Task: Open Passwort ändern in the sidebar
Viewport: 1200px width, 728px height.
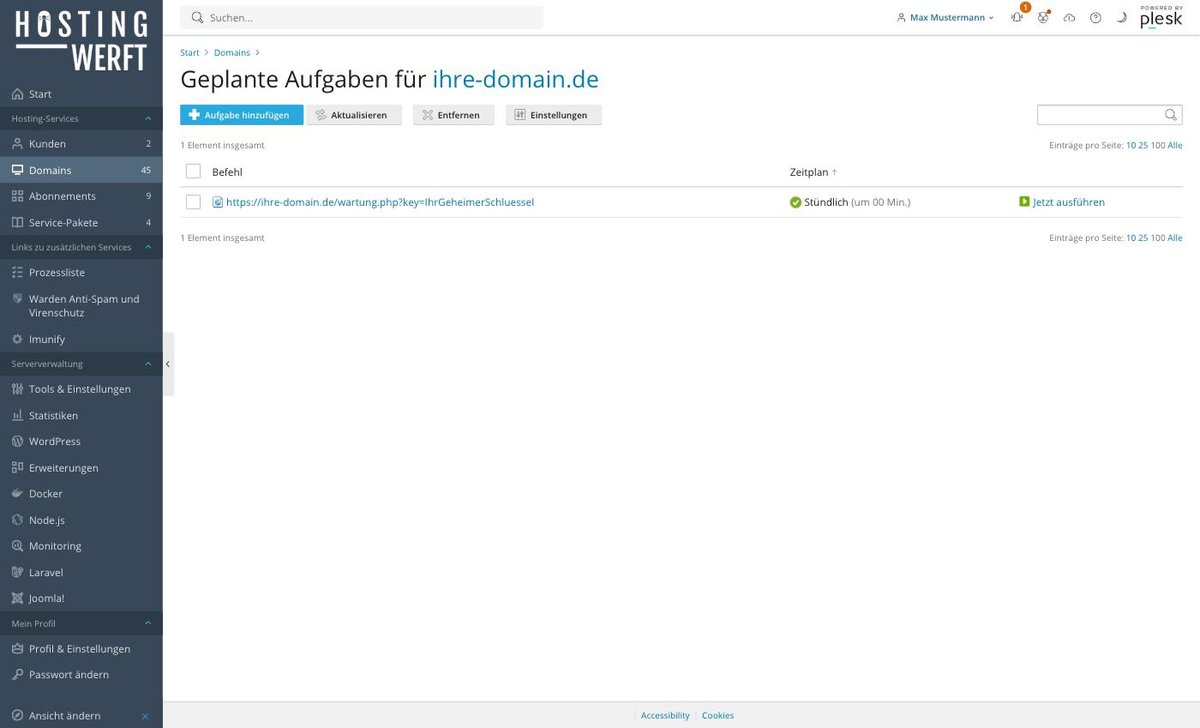Action: pyautogui.click(x=81, y=675)
